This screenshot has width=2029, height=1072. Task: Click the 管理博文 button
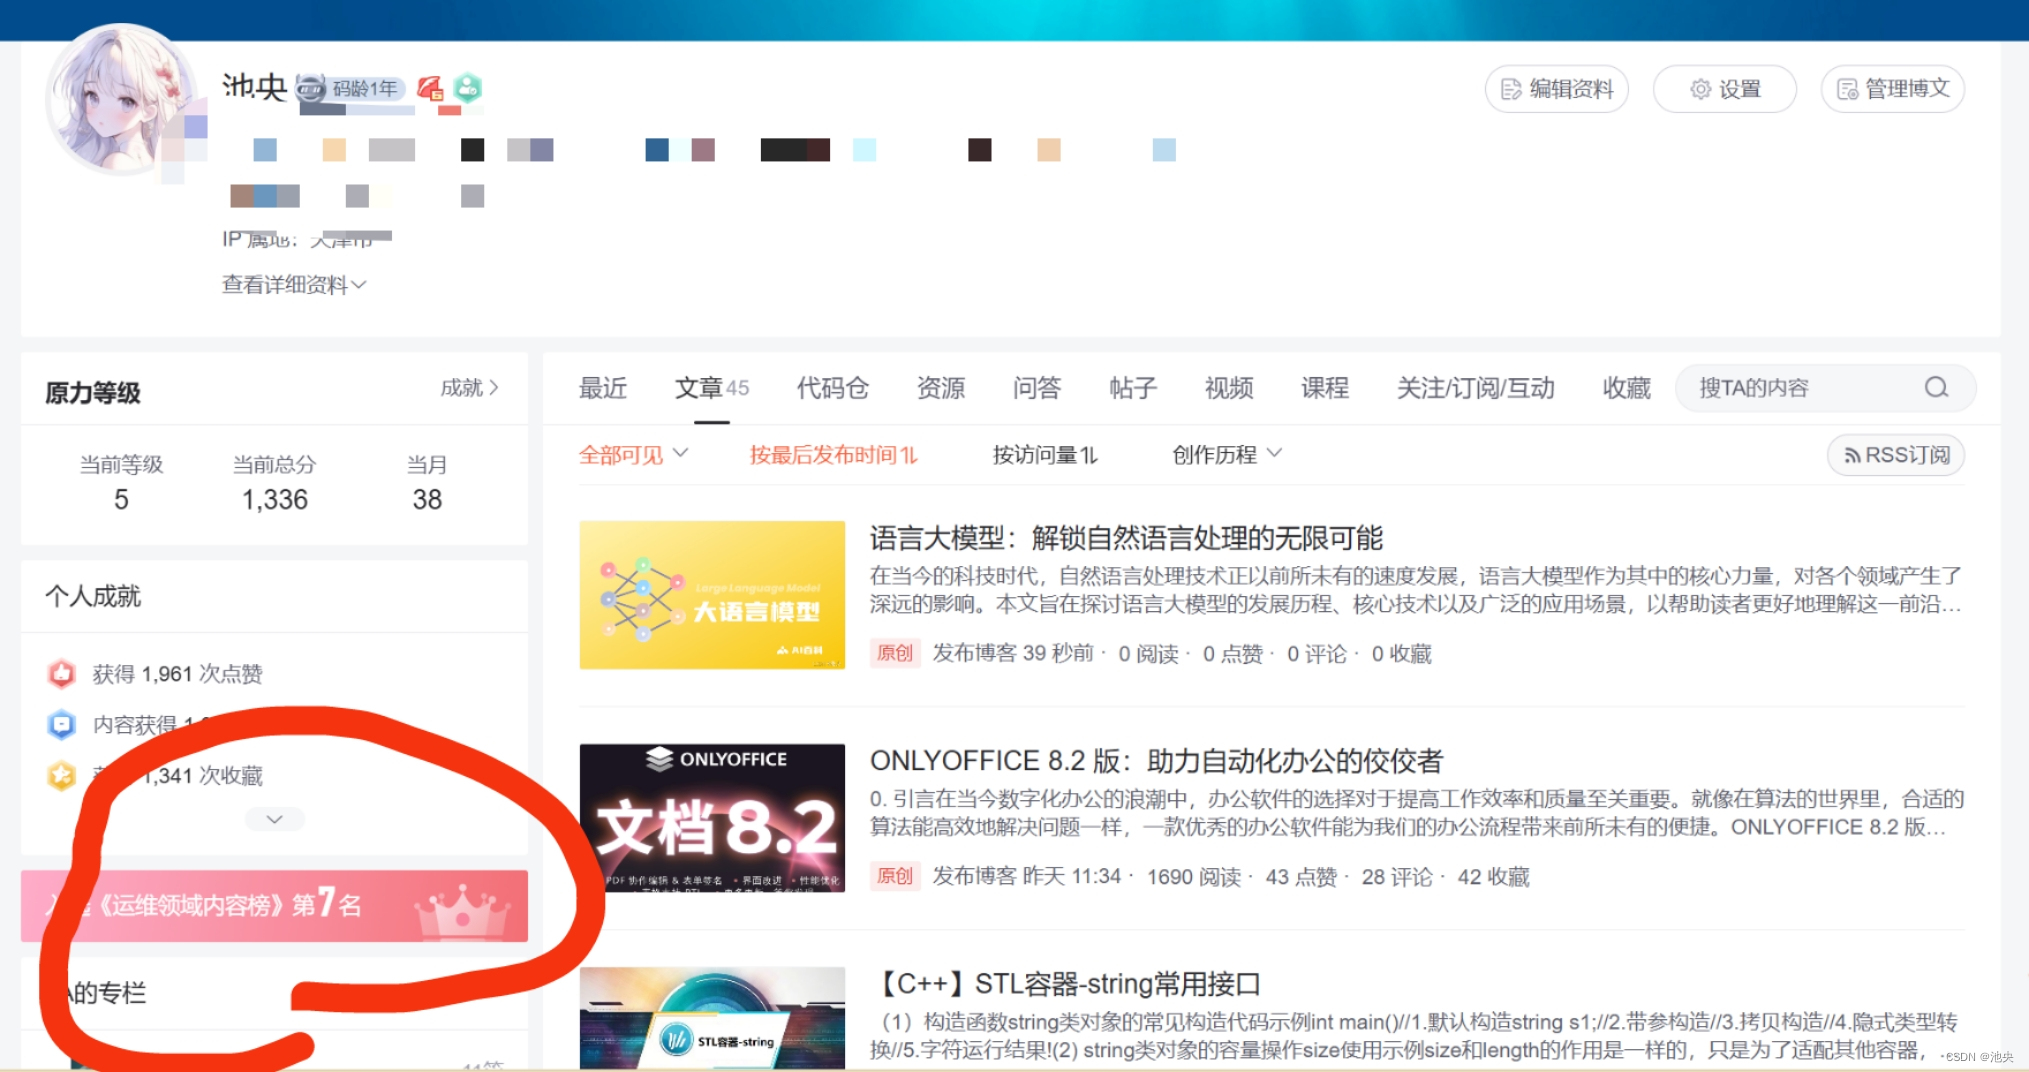click(1893, 89)
